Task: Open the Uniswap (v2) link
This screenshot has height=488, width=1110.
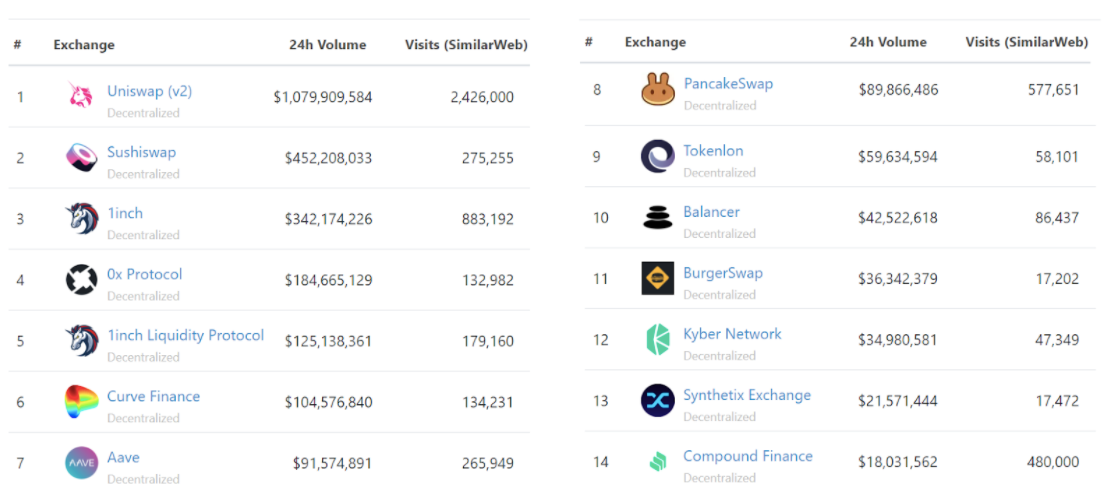Action: 149,91
